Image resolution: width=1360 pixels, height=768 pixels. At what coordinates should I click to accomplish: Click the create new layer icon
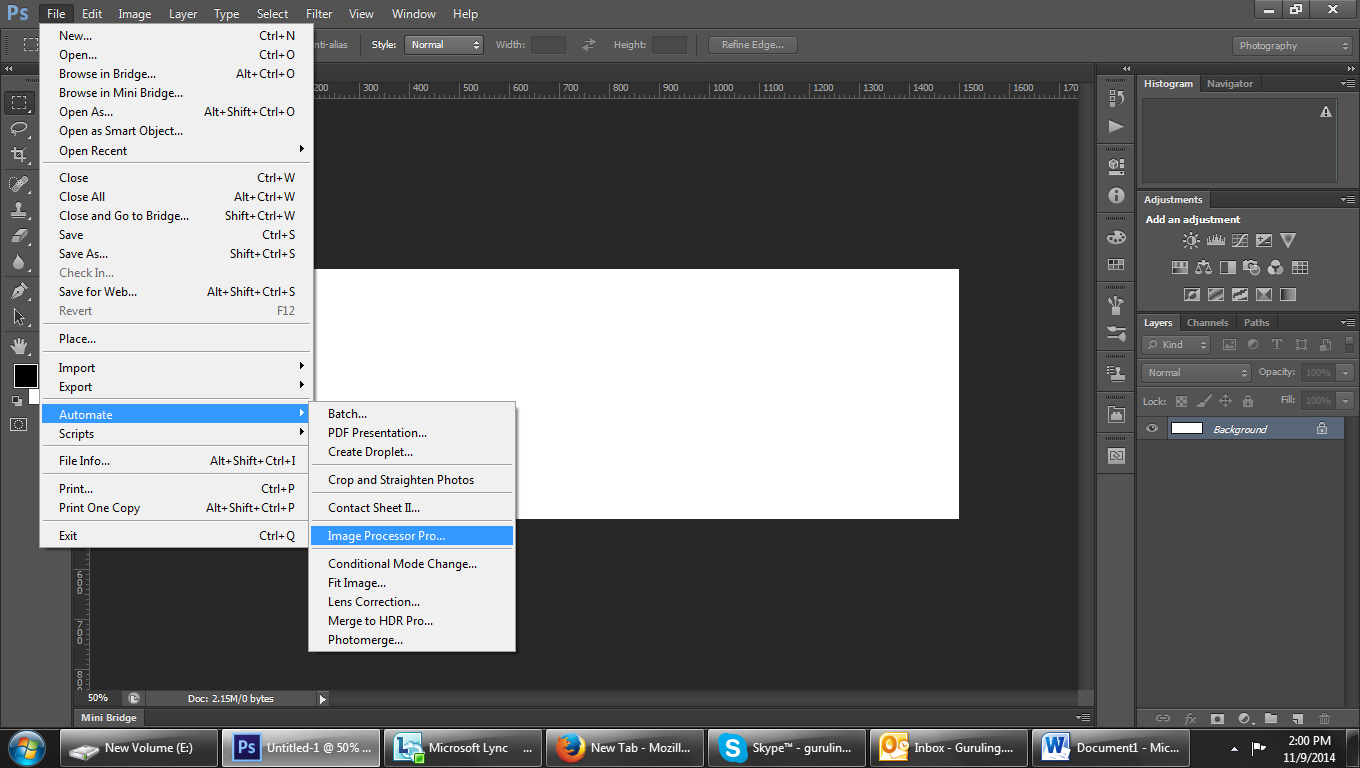(x=1297, y=718)
